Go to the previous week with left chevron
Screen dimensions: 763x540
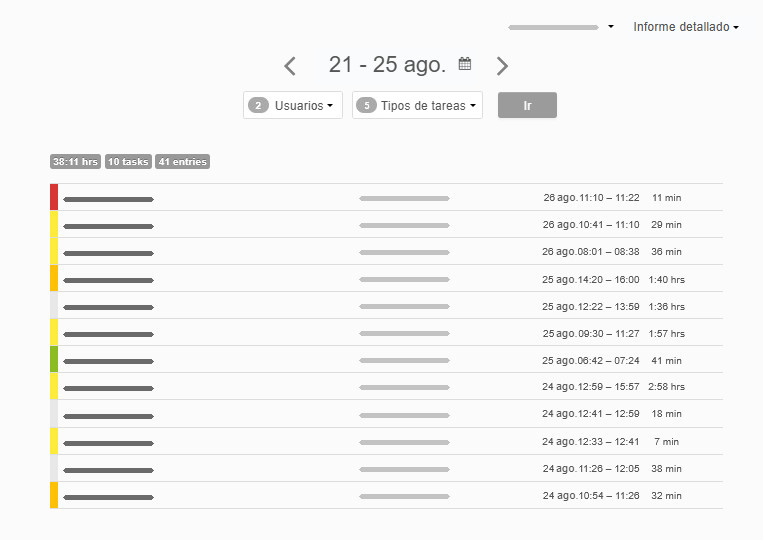tap(290, 66)
